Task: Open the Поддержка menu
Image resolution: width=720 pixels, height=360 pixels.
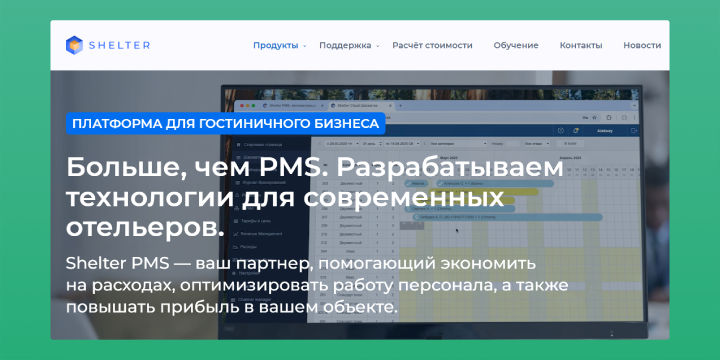Action: (345, 45)
